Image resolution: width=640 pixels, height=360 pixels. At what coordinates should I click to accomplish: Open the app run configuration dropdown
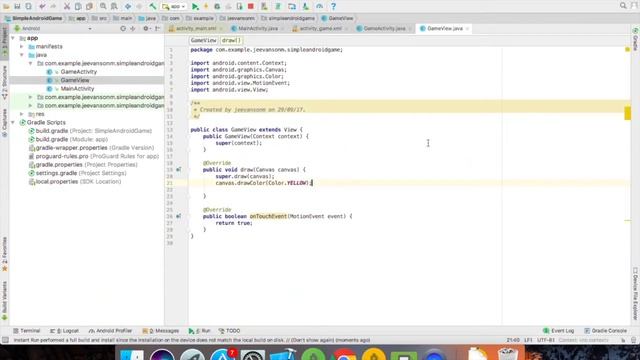[x=174, y=7]
